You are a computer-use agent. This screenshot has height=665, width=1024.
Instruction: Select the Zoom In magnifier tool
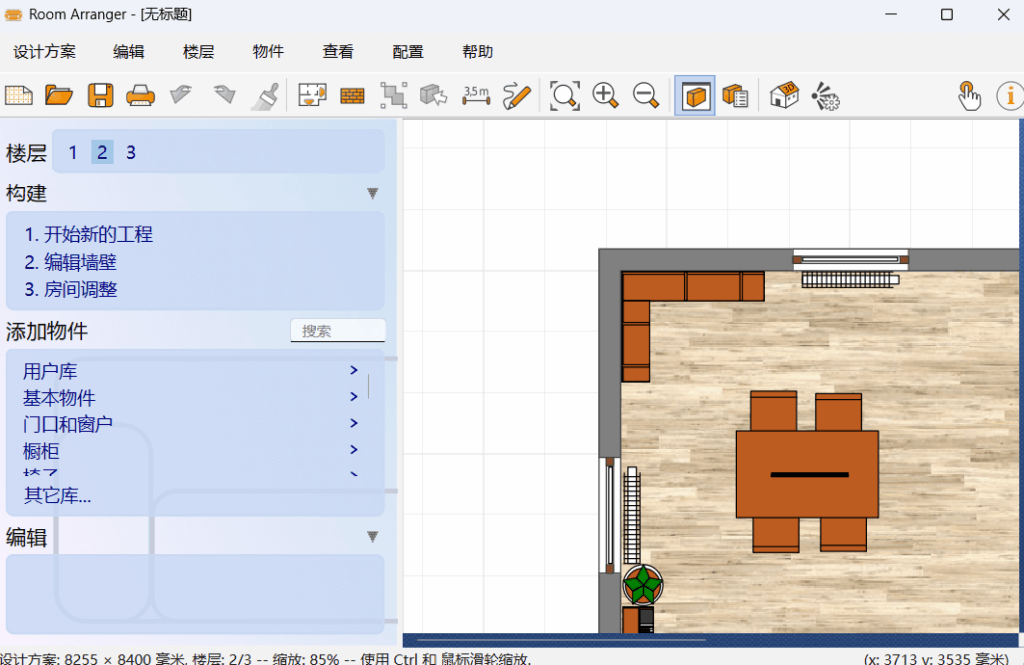(x=605, y=95)
